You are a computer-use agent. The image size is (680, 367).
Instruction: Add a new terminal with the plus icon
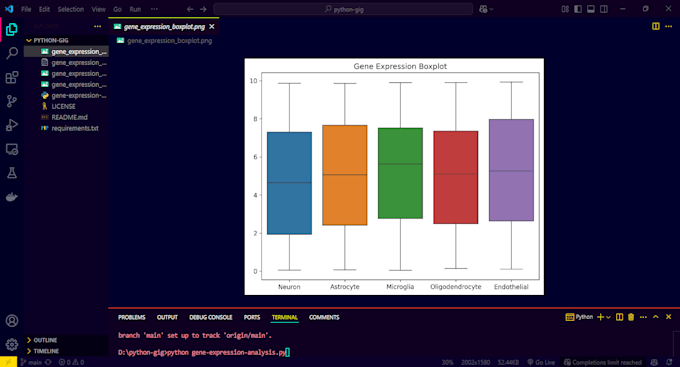point(600,317)
